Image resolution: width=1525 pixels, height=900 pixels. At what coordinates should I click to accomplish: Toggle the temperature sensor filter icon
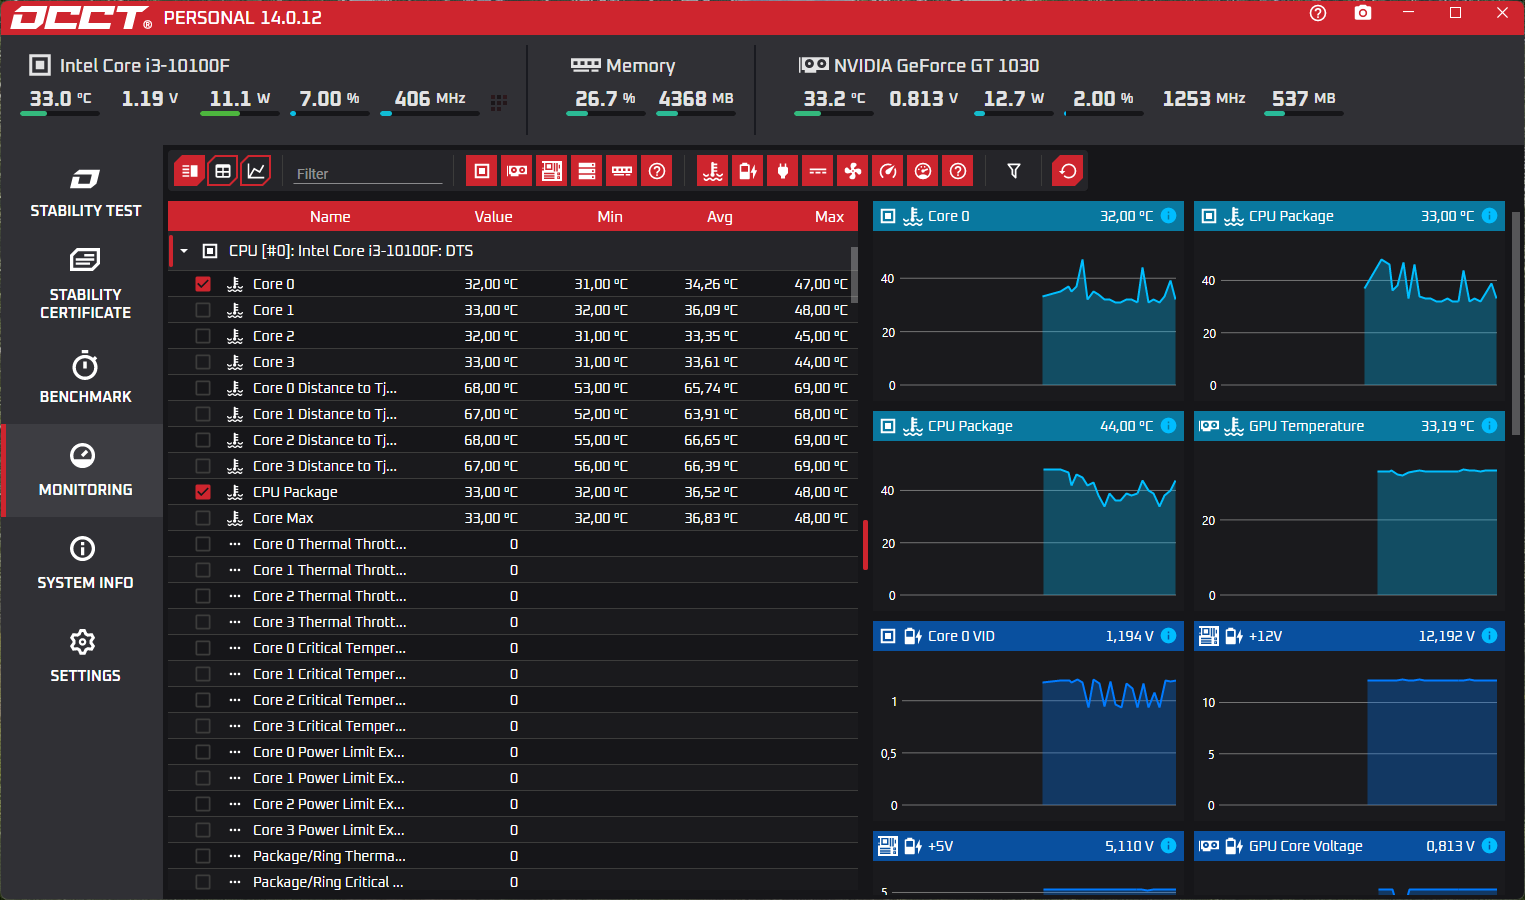tap(712, 171)
